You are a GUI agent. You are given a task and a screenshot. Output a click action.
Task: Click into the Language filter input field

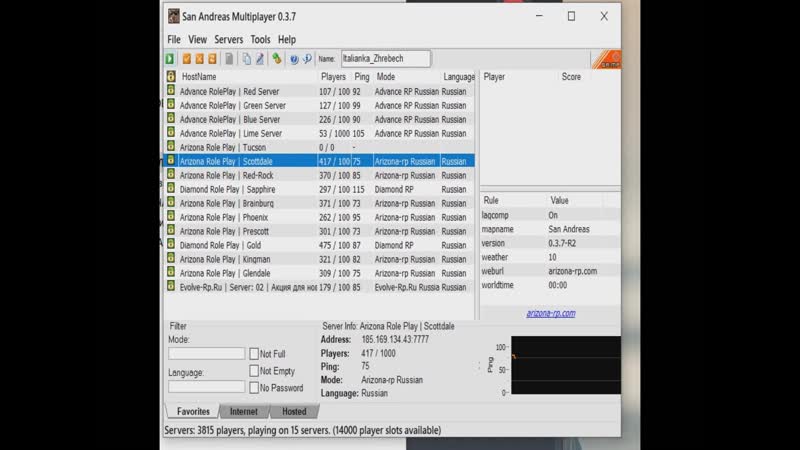[207, 386]
